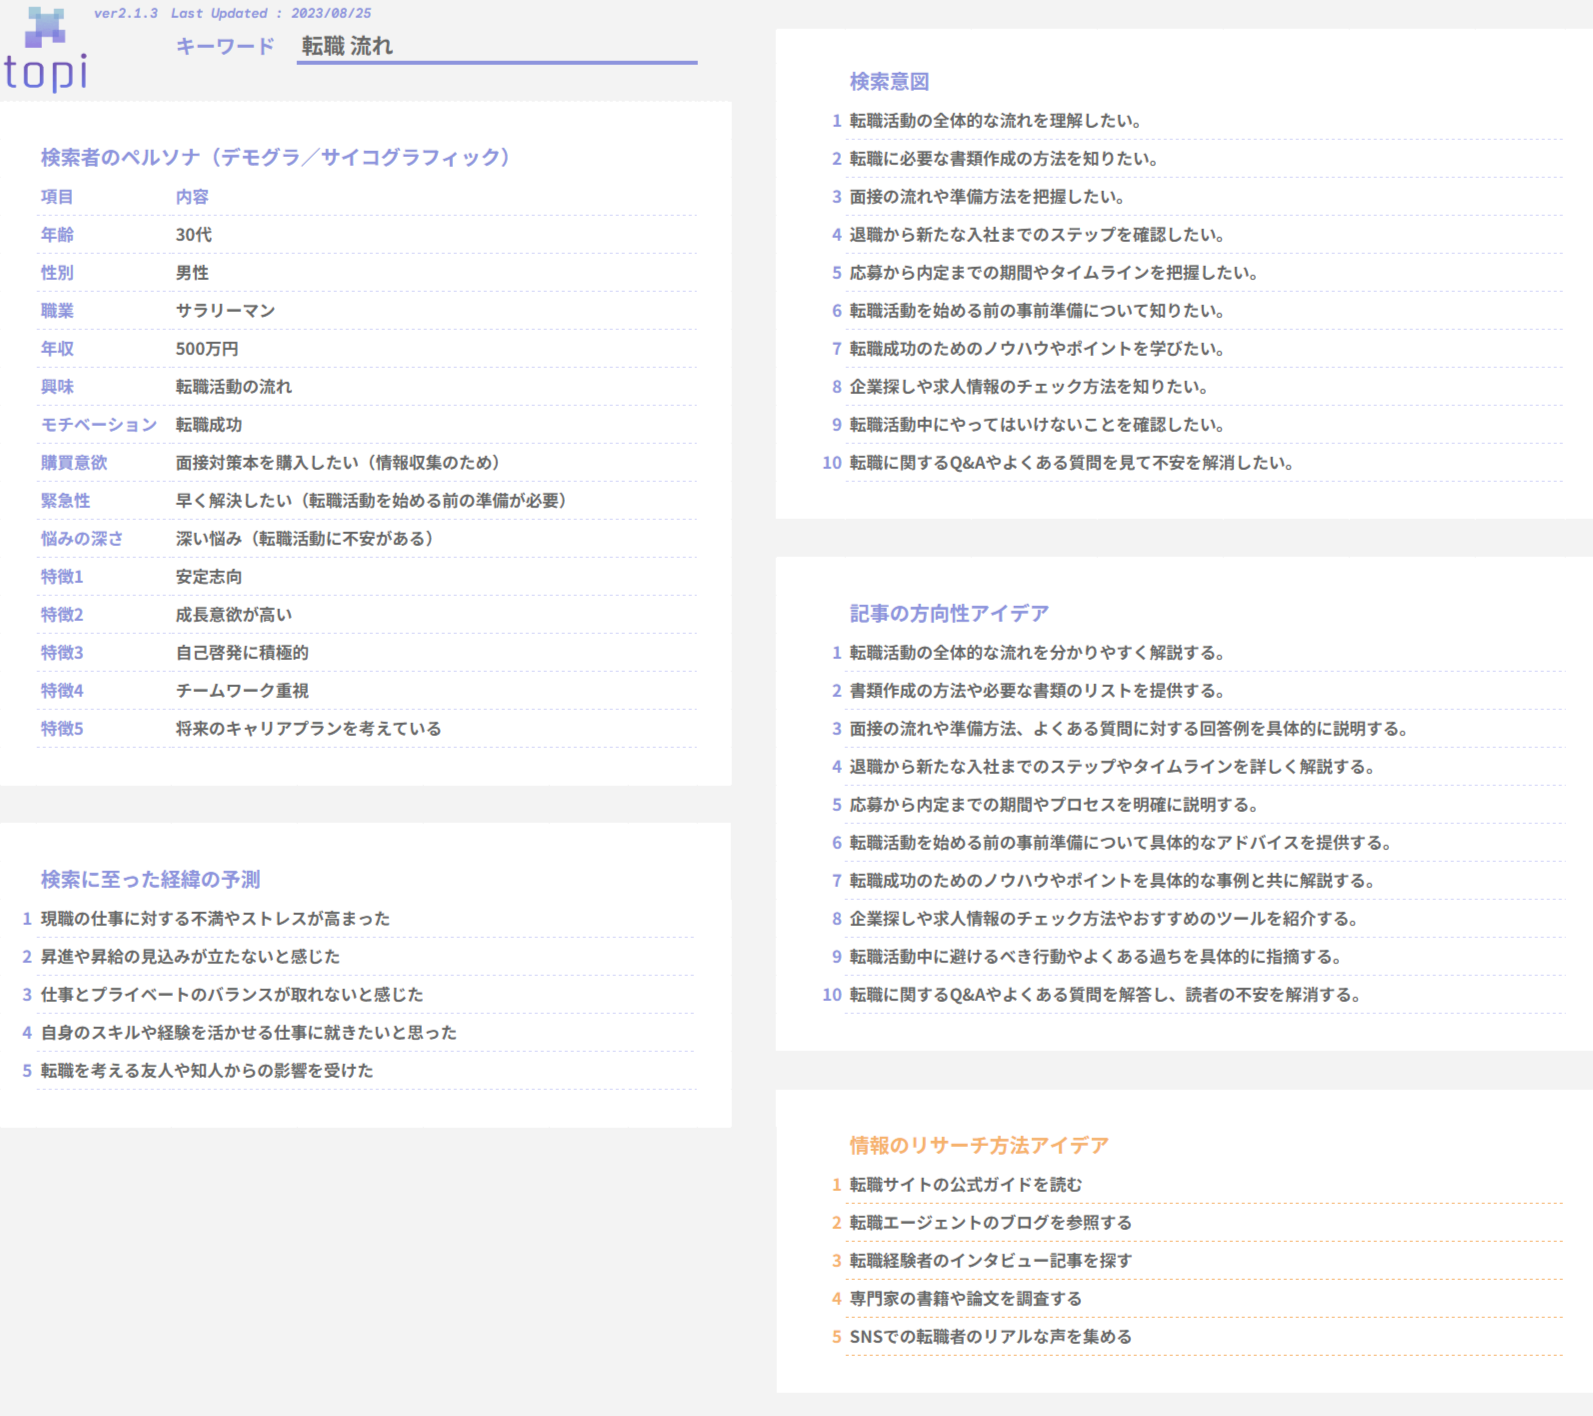Image resolution: width=1593 pixels, height=1416 pixels.
Task: Select the 特徴2 value 成長意欲が高い
Action: [234, 615]
